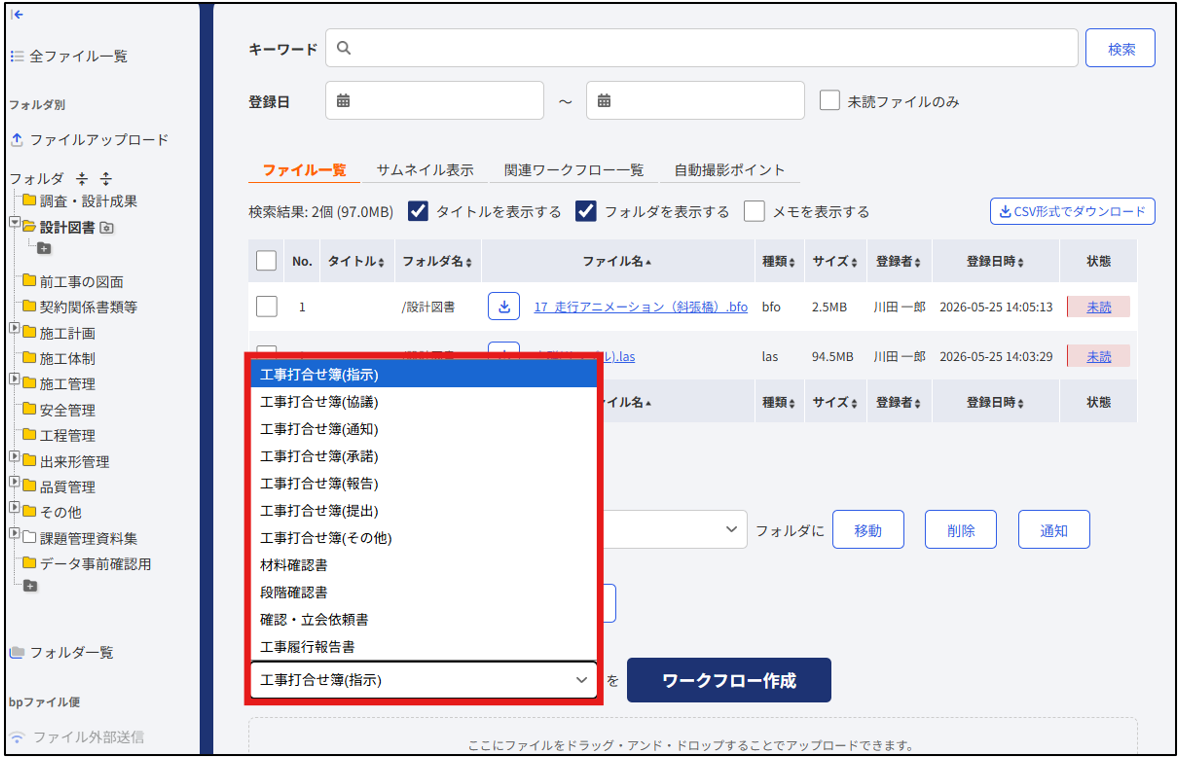Download the 17_走行アニメーション file via download icon

tap(503, 306)
